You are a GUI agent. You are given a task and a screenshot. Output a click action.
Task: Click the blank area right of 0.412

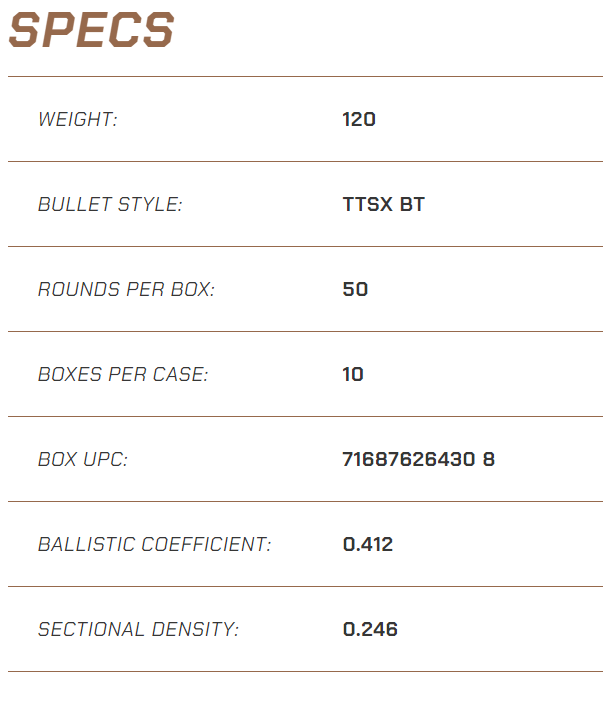498,544
